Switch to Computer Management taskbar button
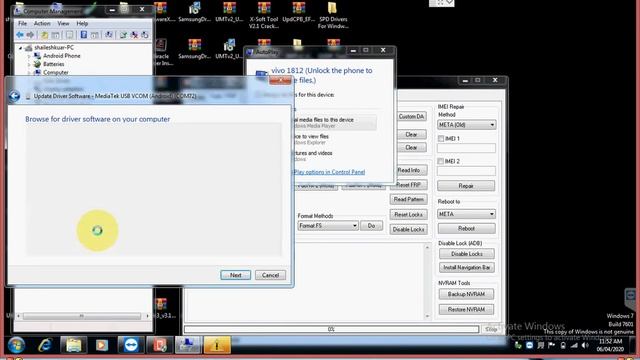Viewport: 640px width, 360px height. 188,345
